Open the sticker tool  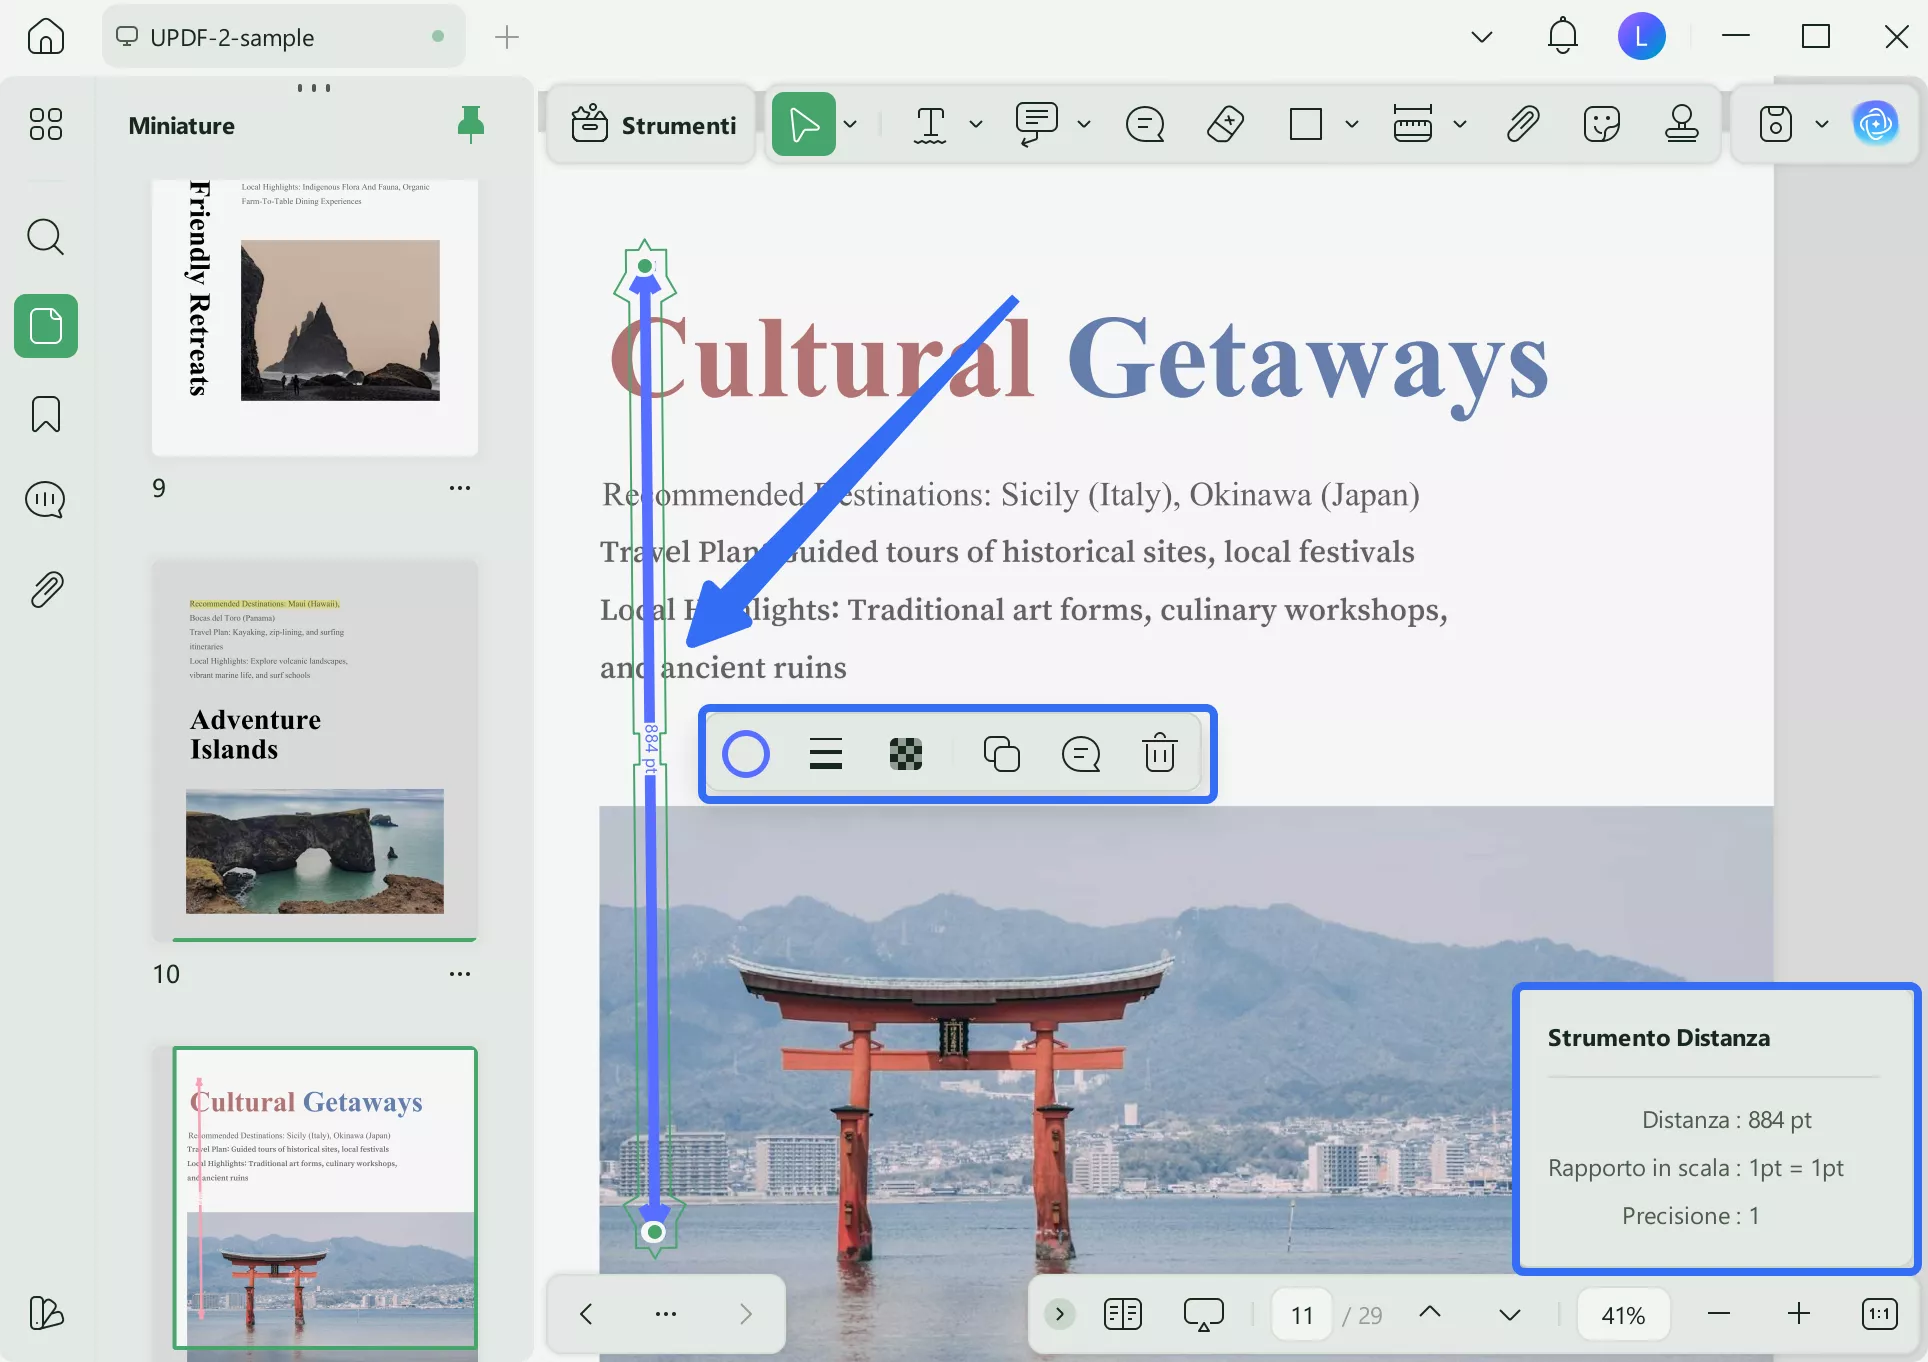tap(1601, 125)
